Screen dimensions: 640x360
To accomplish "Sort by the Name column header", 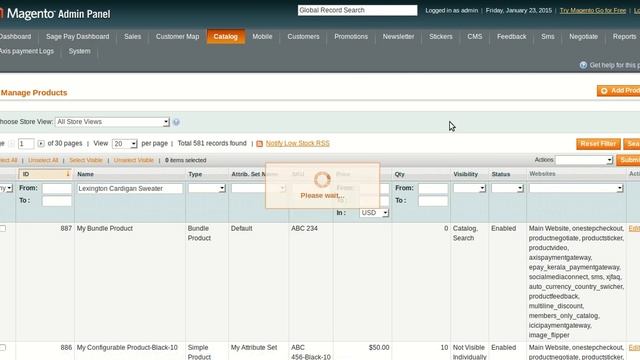I will 86,174.
